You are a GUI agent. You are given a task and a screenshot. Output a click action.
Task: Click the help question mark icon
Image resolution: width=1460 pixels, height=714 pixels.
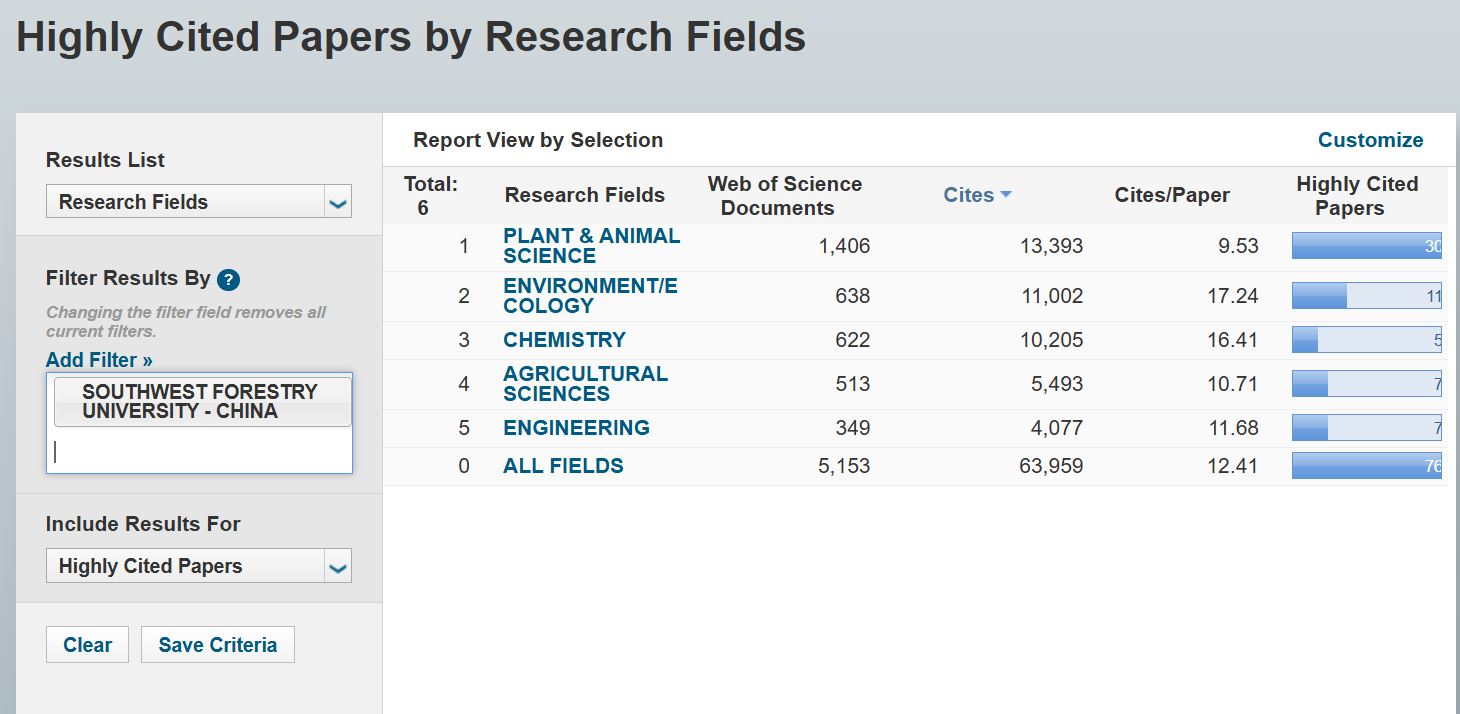click(228, 280)
